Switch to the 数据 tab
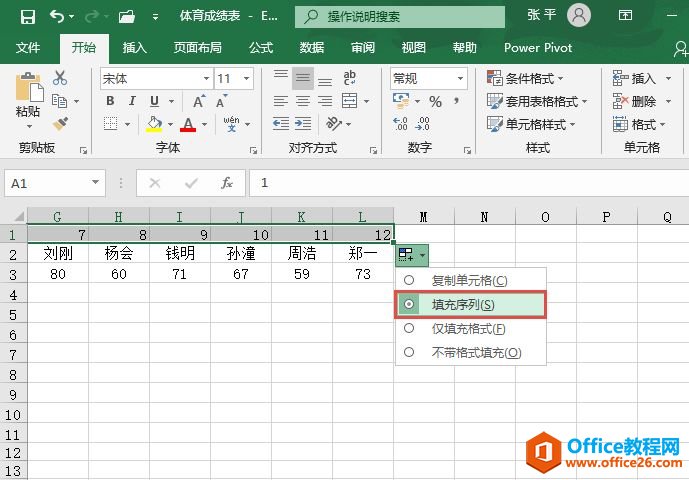The height and width of the screenshot is (480, 689). click(312, 47)
